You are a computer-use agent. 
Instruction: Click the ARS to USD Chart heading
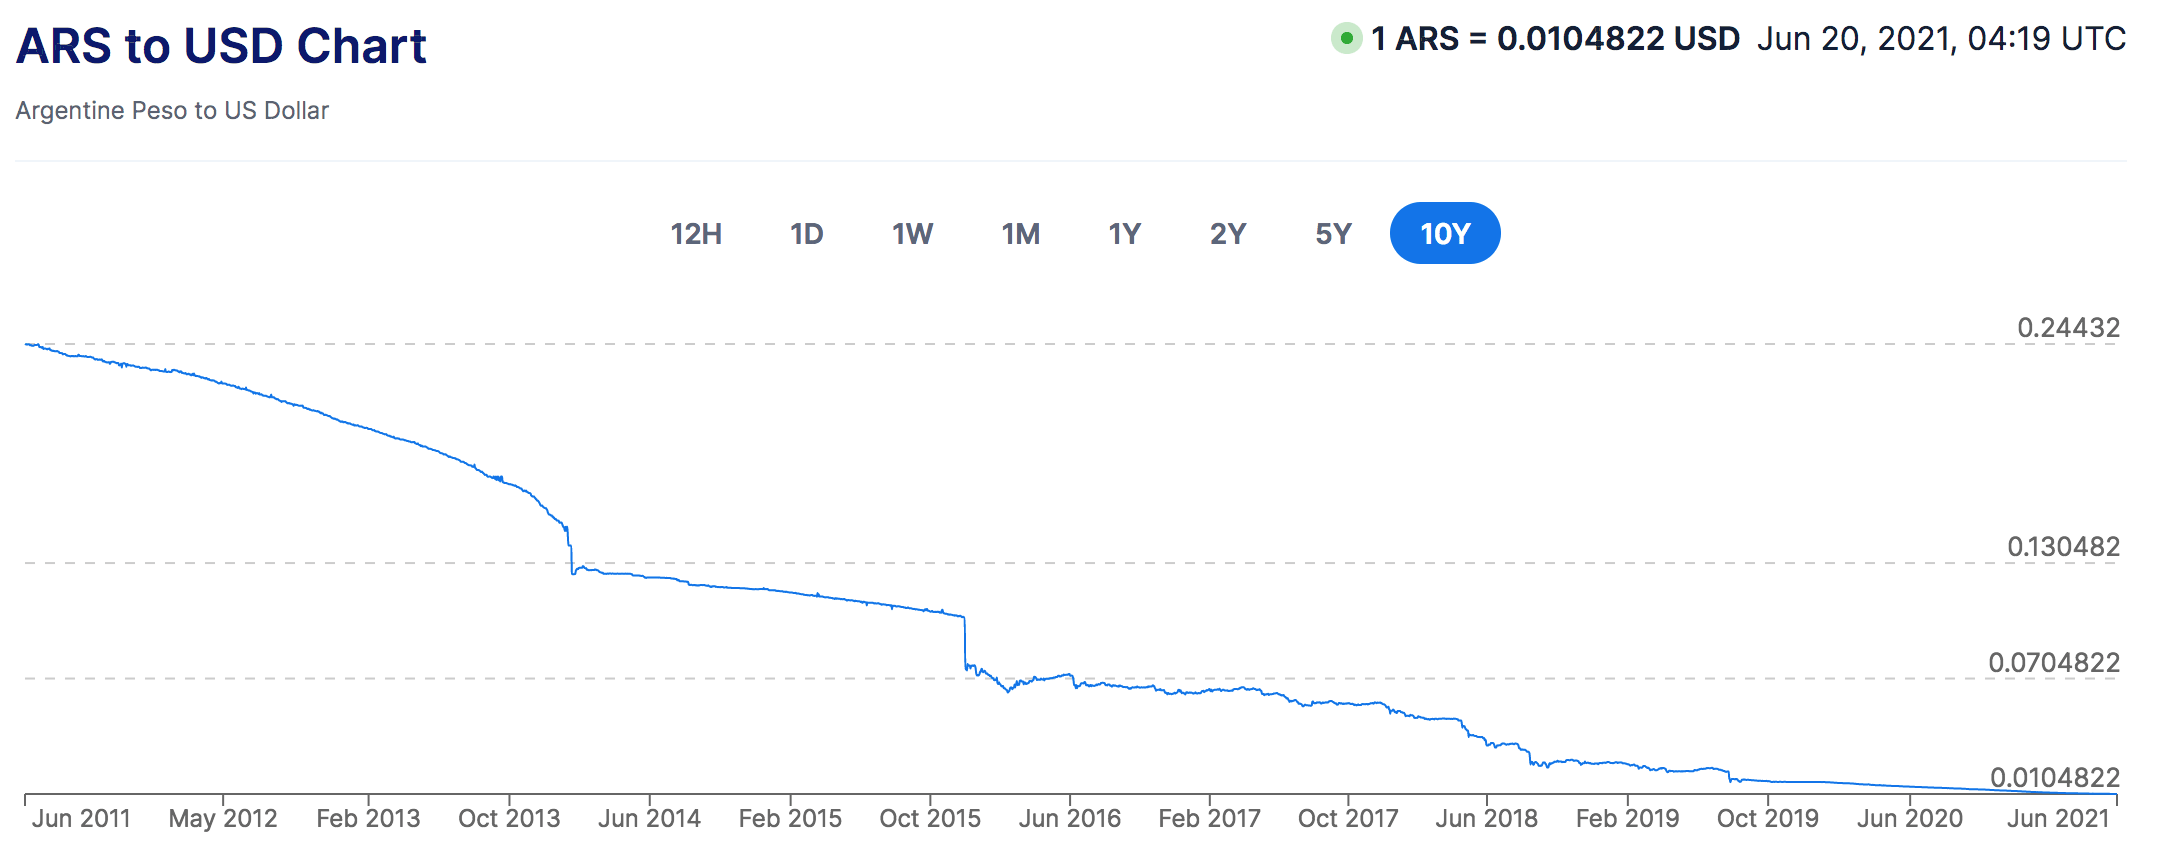tap(222, 46)
